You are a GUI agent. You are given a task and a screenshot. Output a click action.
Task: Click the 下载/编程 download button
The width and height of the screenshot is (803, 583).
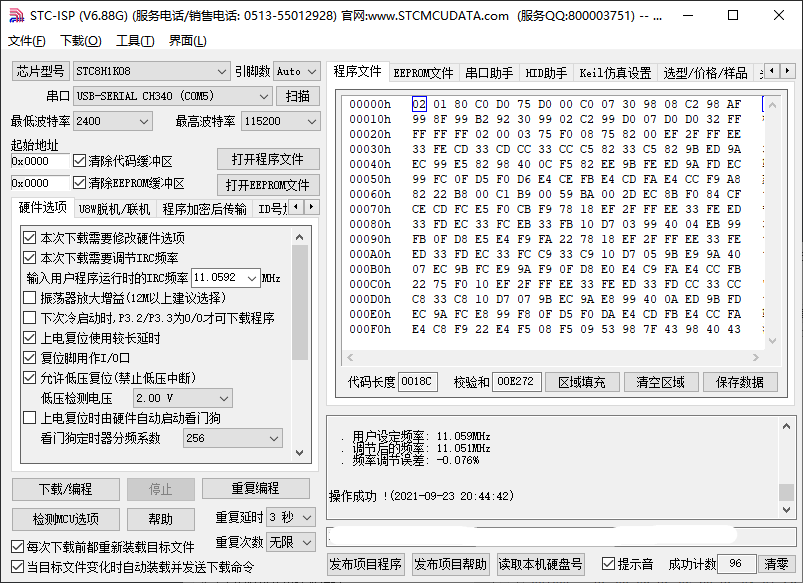65,489
